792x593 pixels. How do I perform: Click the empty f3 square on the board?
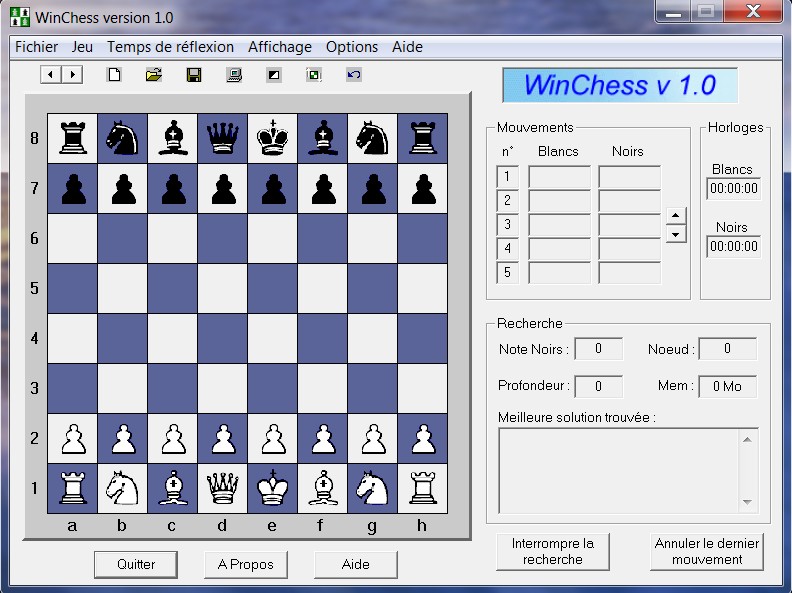point(323,388)
